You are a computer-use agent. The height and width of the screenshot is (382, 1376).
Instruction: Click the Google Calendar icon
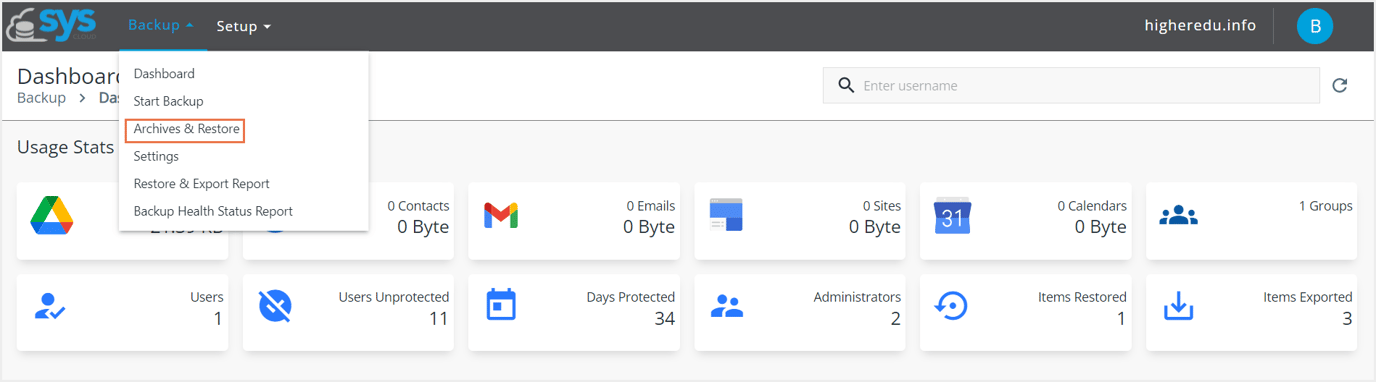coord(952,215)
